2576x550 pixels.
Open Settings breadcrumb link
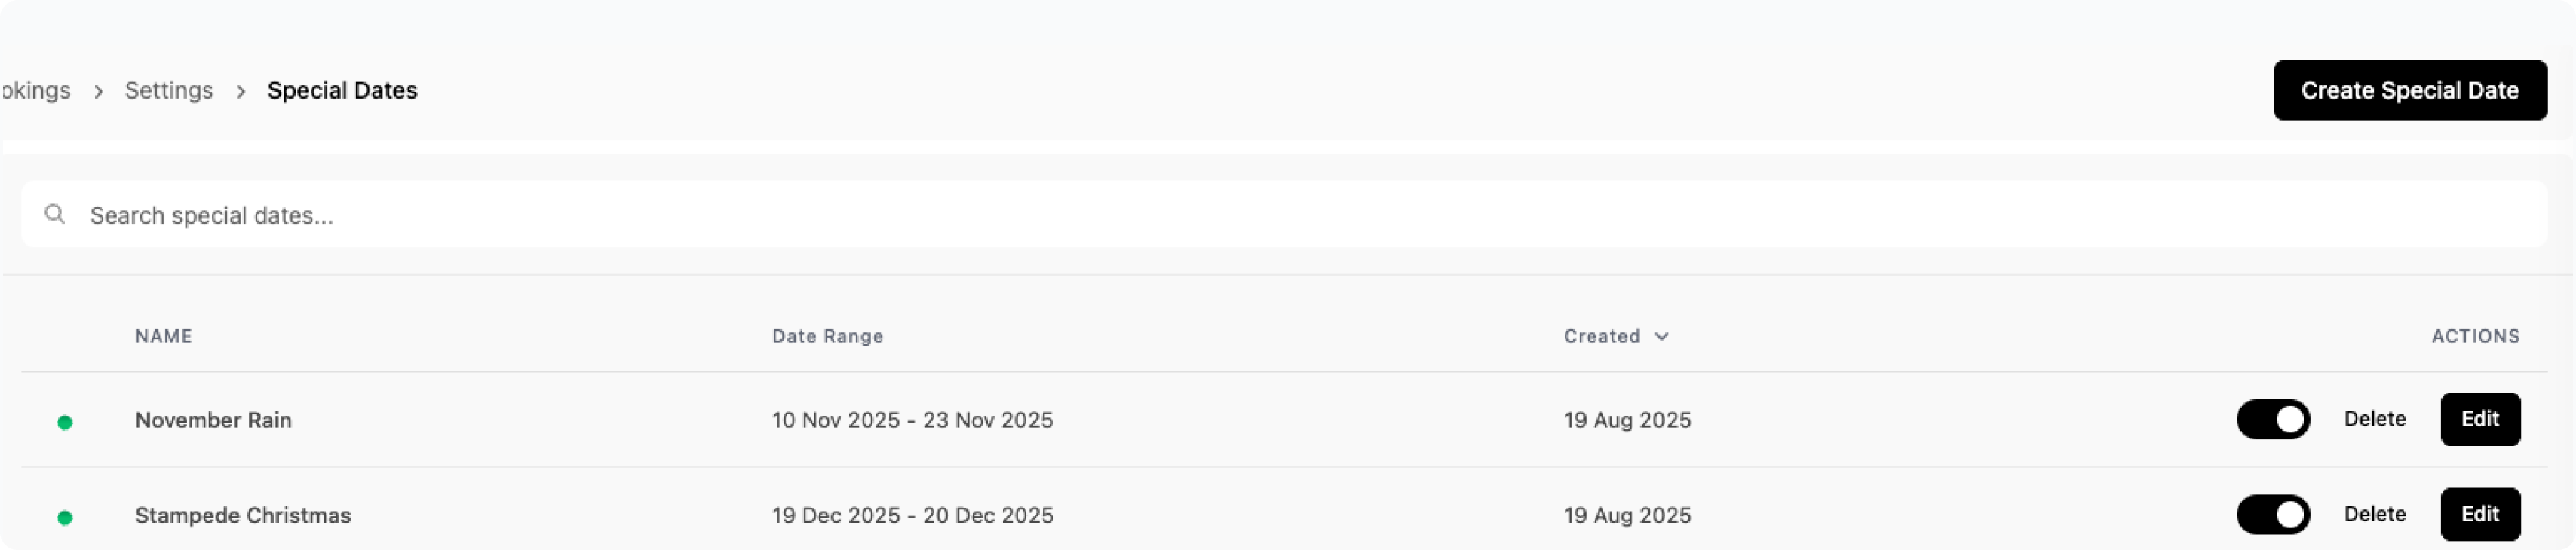168,91
